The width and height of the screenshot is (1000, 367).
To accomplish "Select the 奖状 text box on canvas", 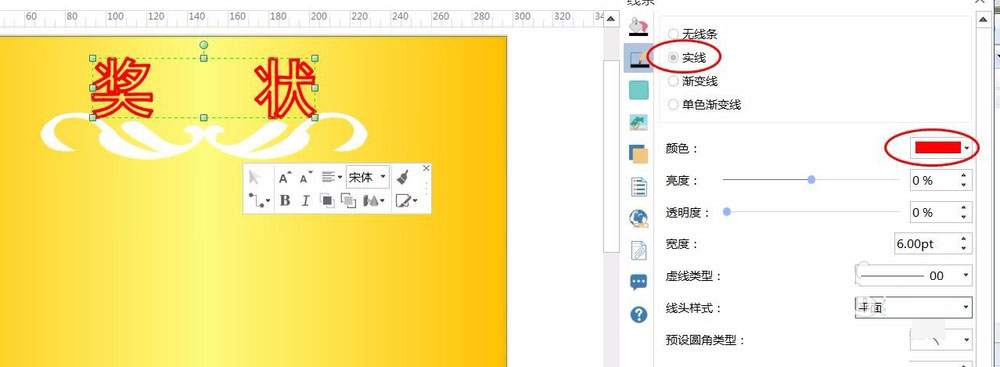I will pos(203,88).
